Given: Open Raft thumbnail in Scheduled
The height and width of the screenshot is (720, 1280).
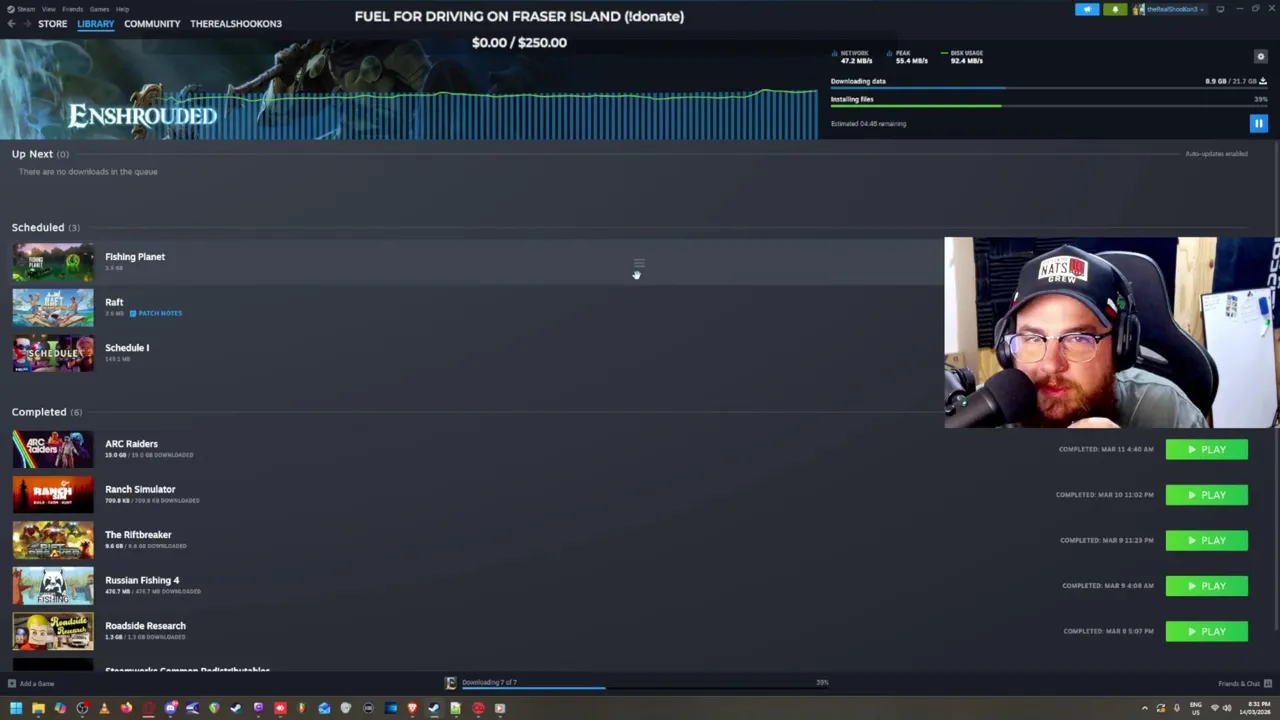Looking at the screenshot, I should 52,308.
